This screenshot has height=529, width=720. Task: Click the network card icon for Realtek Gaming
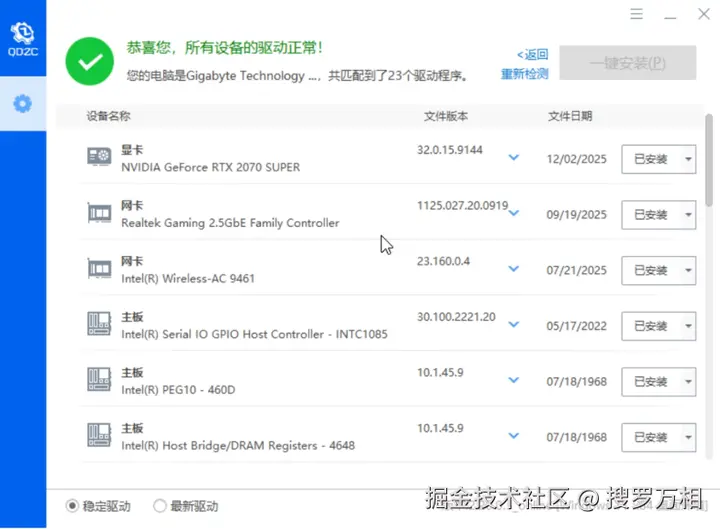pos(99,213)
